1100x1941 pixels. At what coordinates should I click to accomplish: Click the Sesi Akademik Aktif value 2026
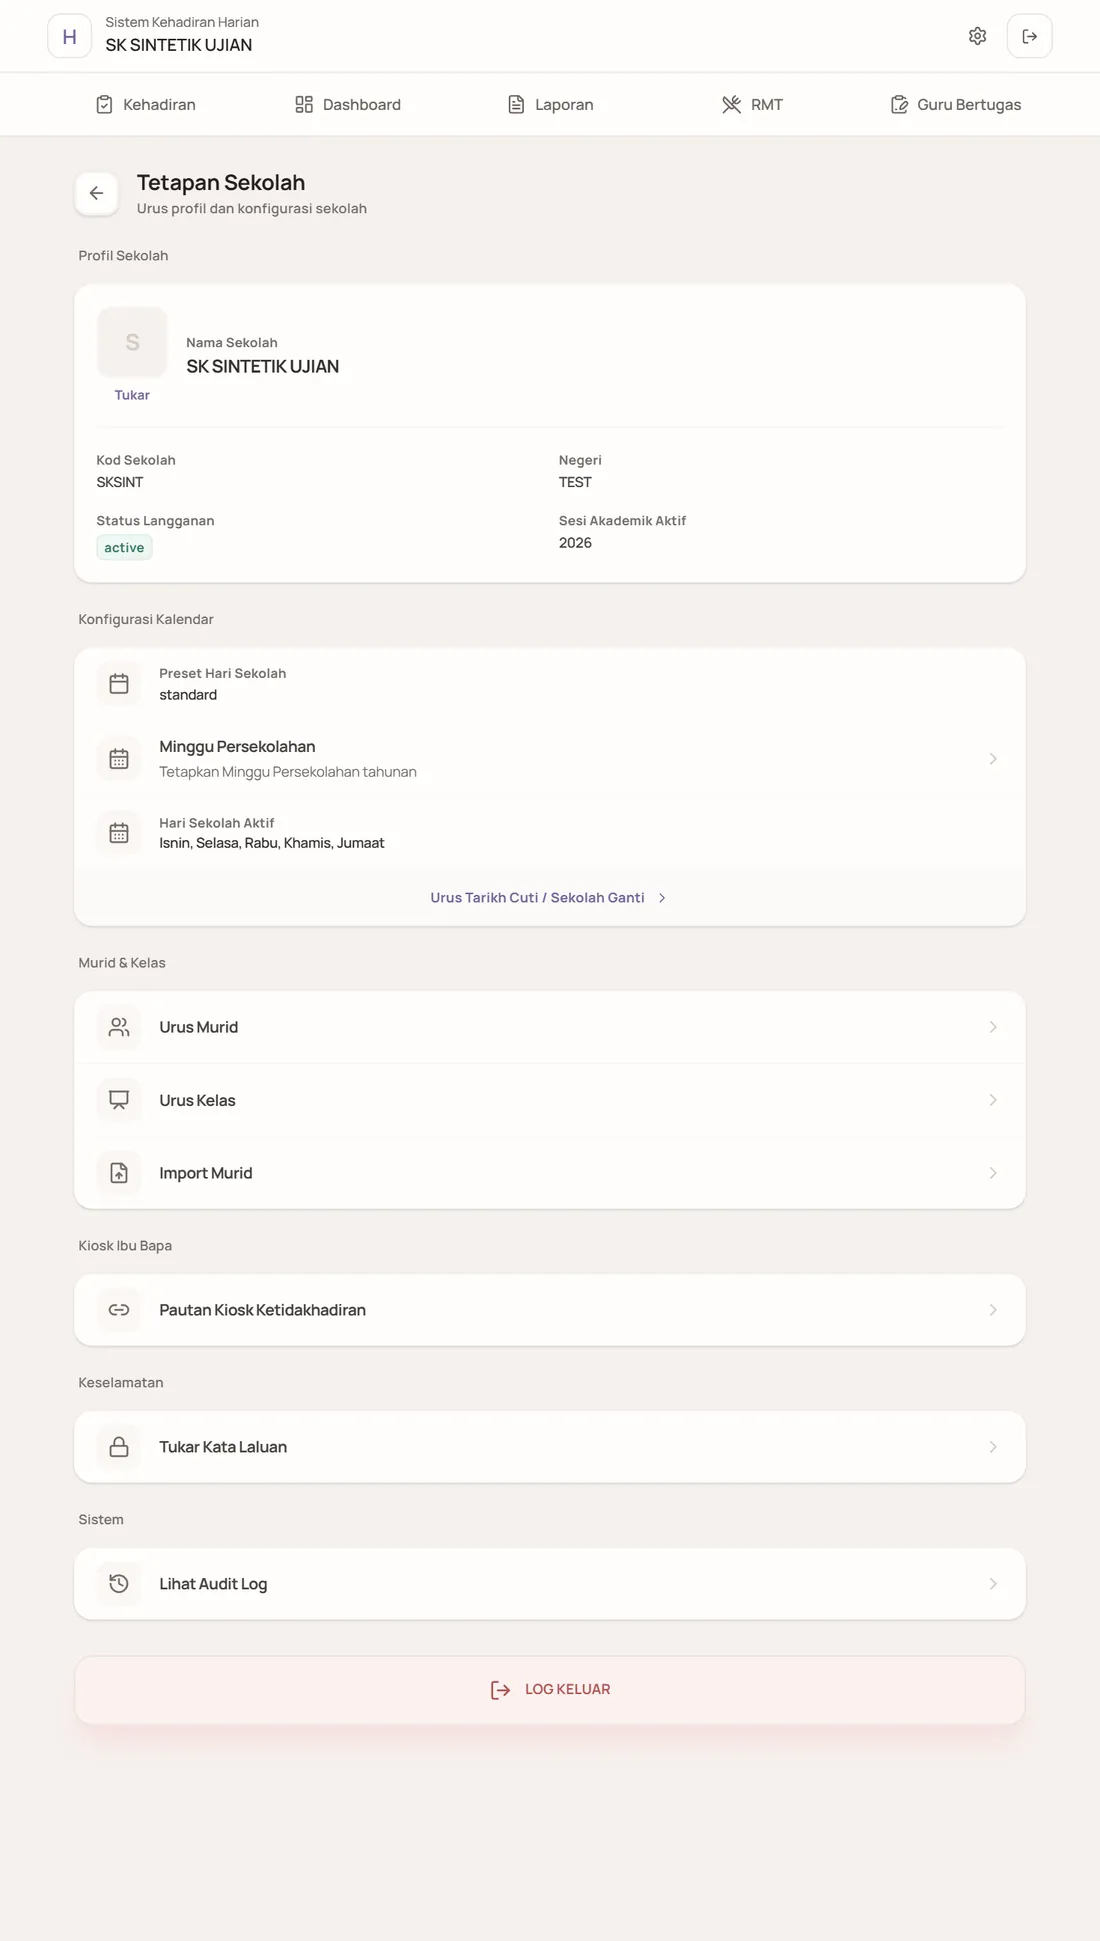click(x=575, y=543)
